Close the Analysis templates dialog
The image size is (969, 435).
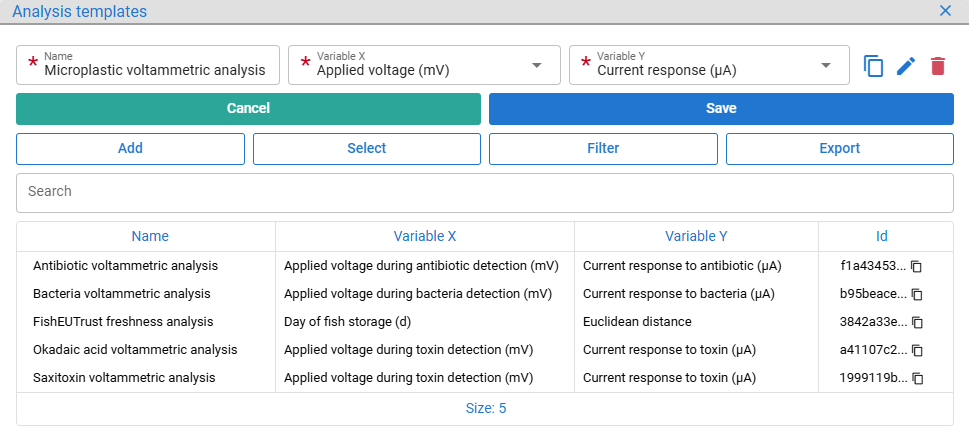(x=945, y=11)
